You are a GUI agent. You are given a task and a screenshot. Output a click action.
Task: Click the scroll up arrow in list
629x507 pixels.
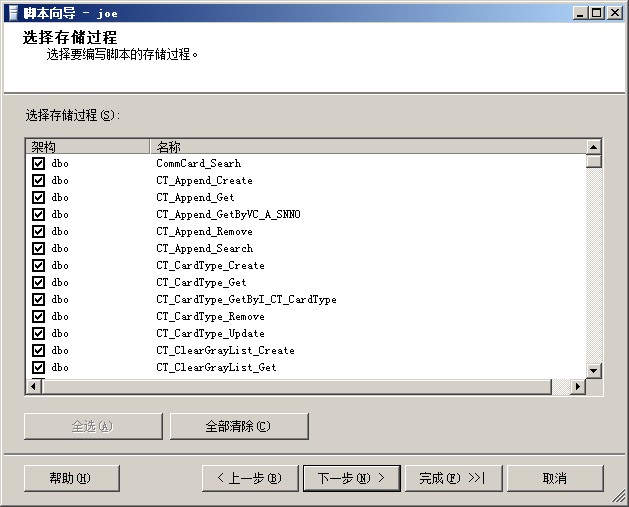pos(593,147)
